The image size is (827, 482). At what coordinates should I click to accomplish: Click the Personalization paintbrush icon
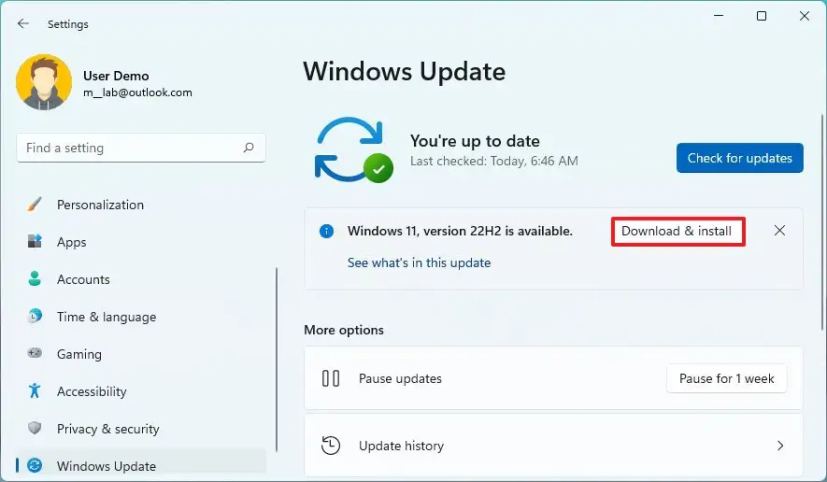click(x=34, y=205)
